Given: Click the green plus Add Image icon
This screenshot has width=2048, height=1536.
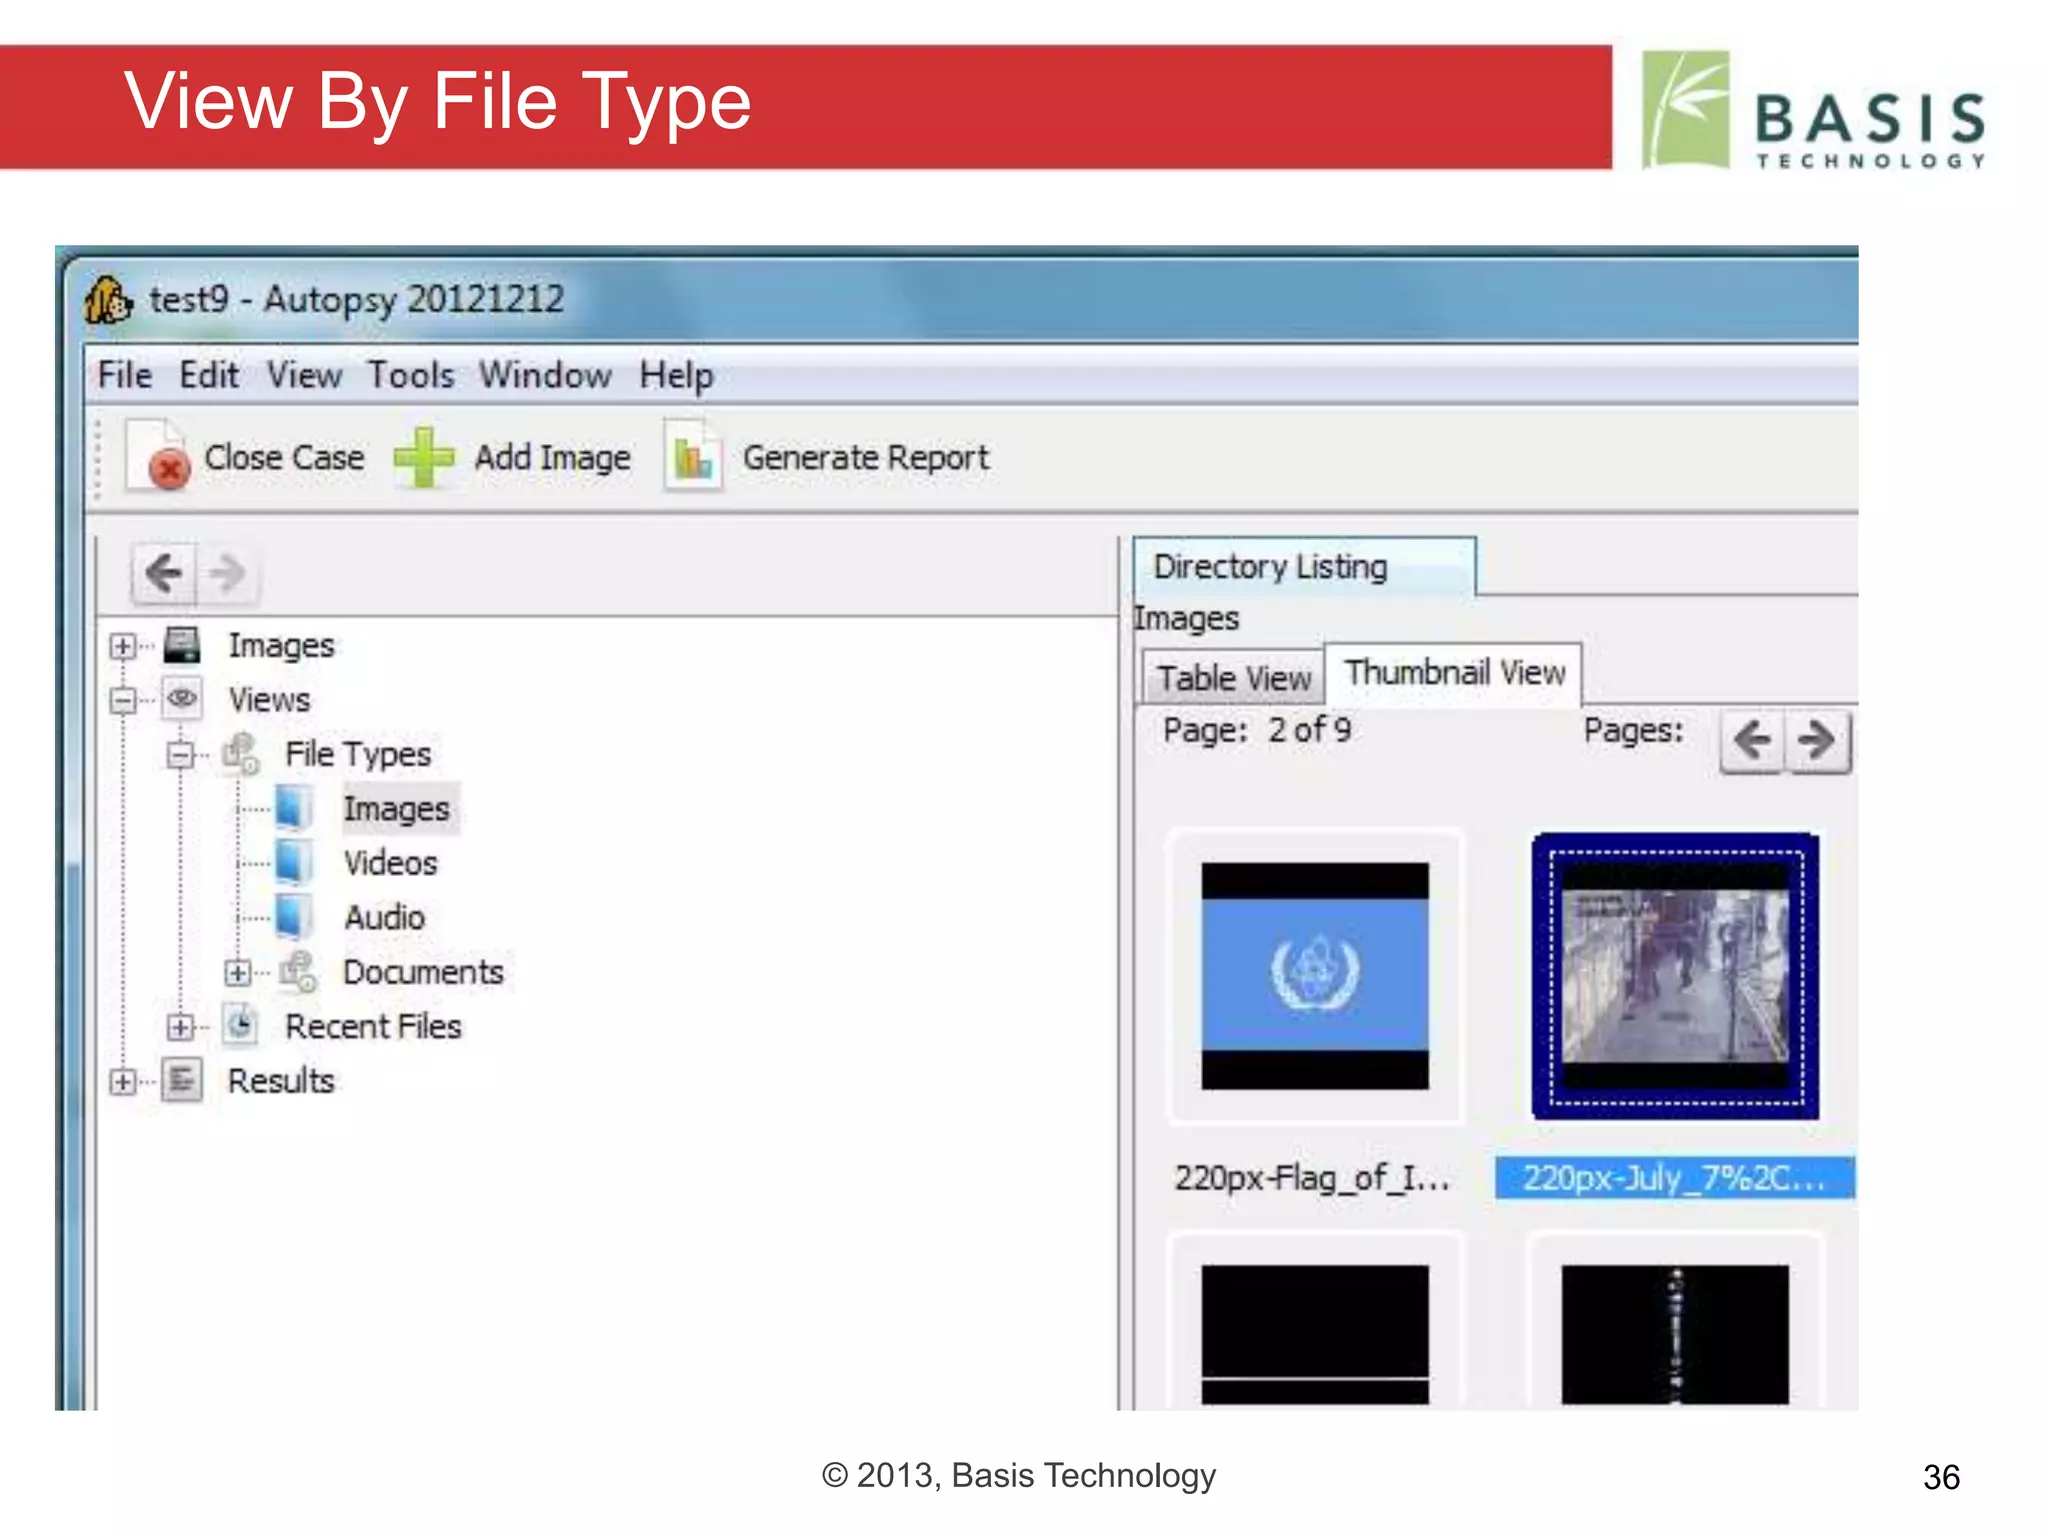Looking at the screenshot, I should pyautogui.click(x=424, y=457).
